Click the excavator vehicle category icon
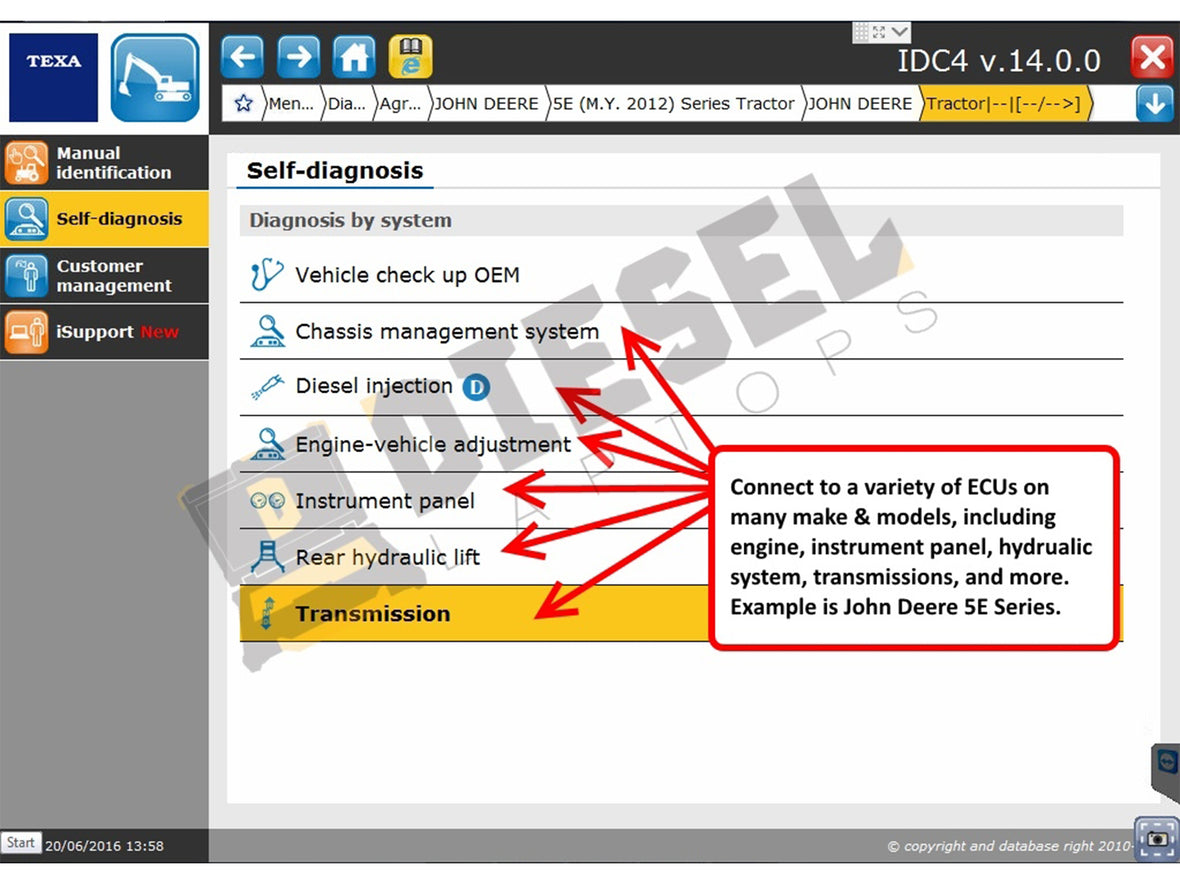1180x884 pixels. pyautogui.click(x=155, y=78)
